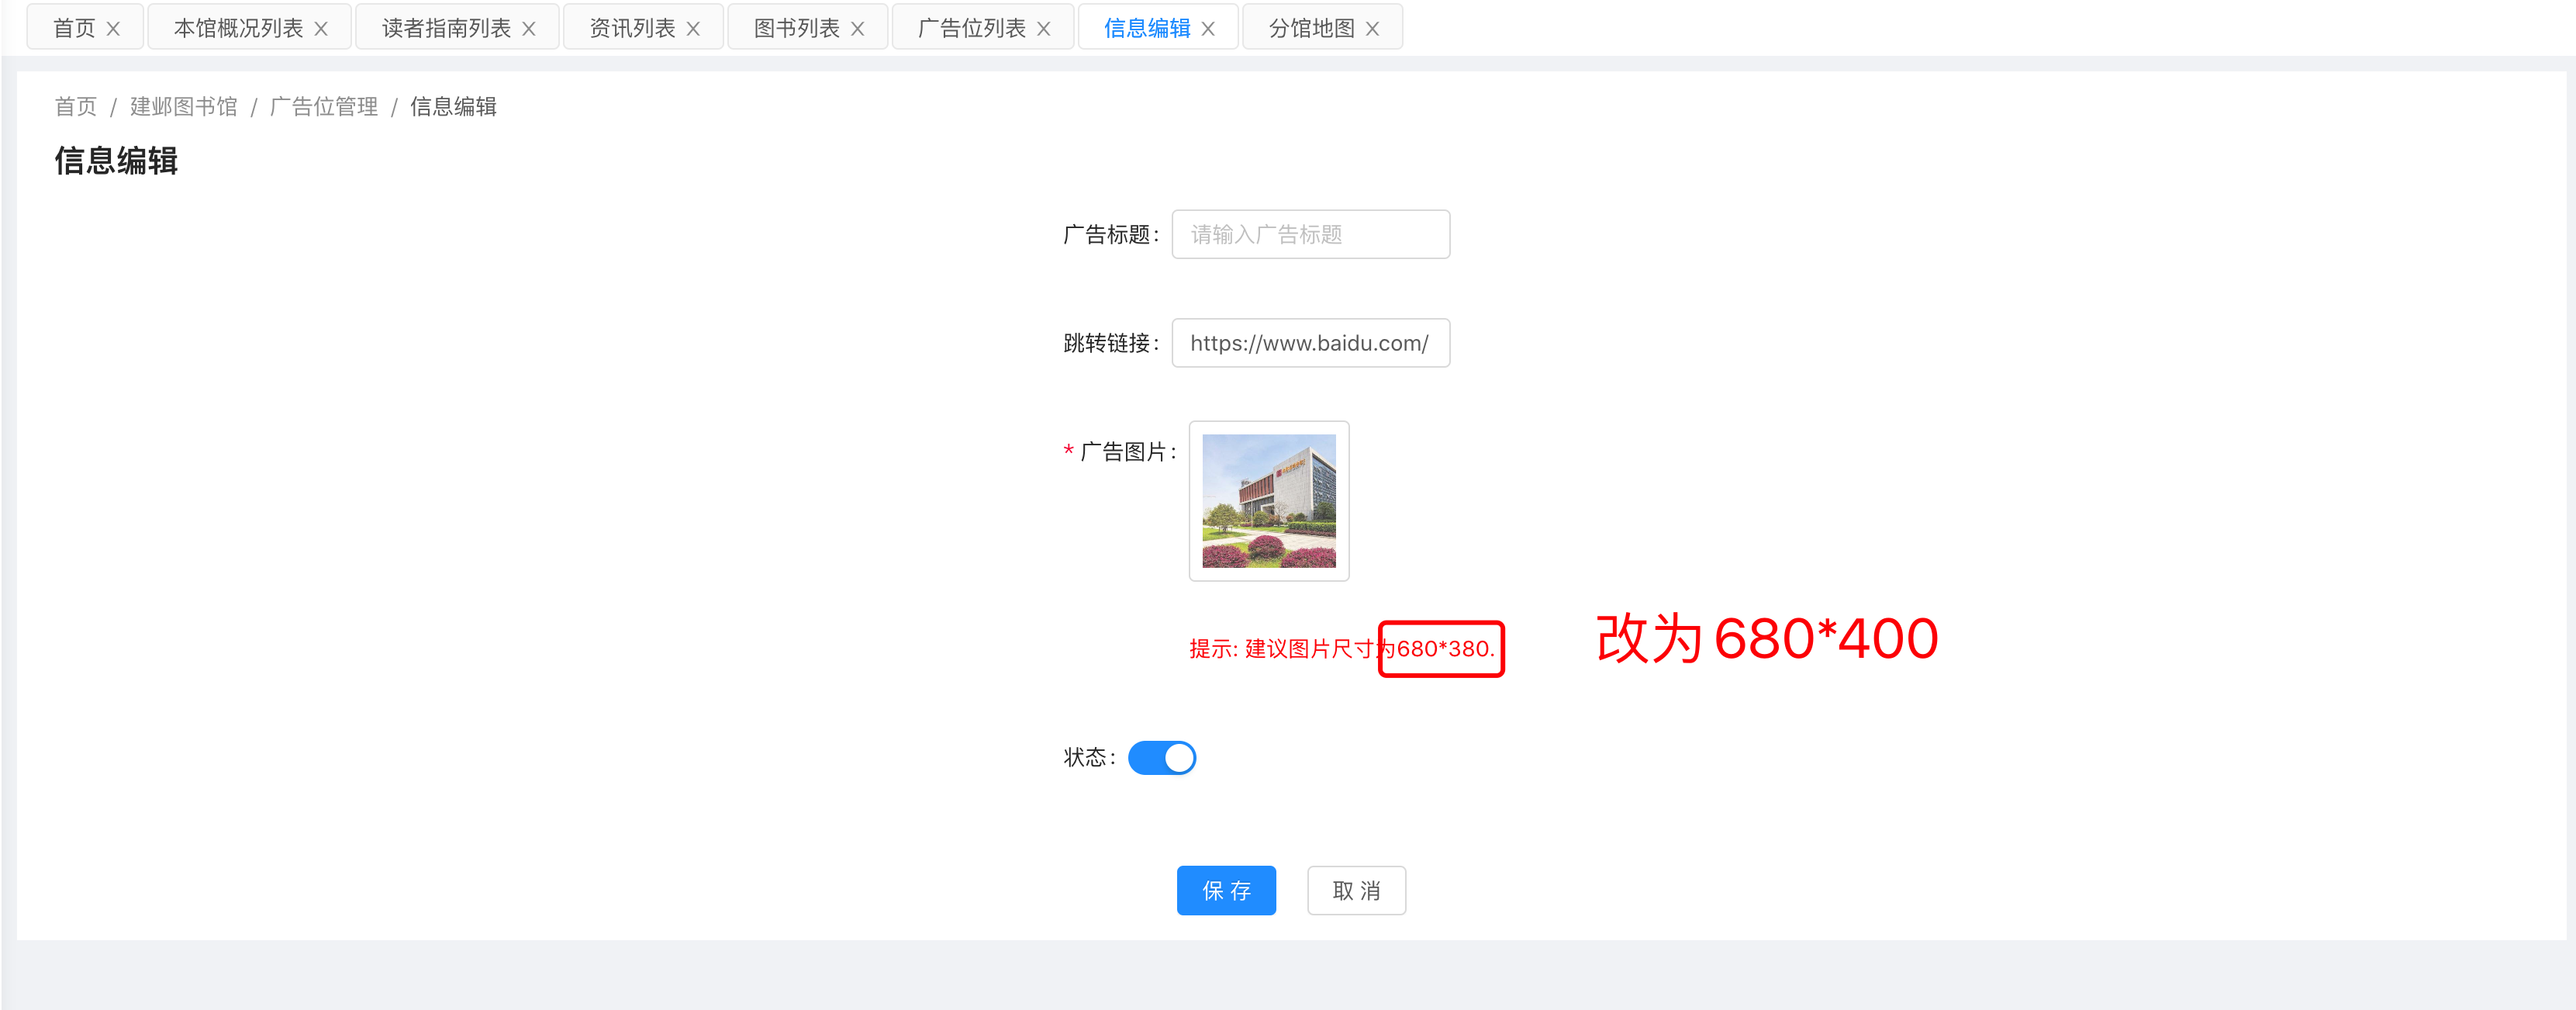Click the 跳转链接 label
This screenshot has width=2576, height=1010.
(1111, 344)
